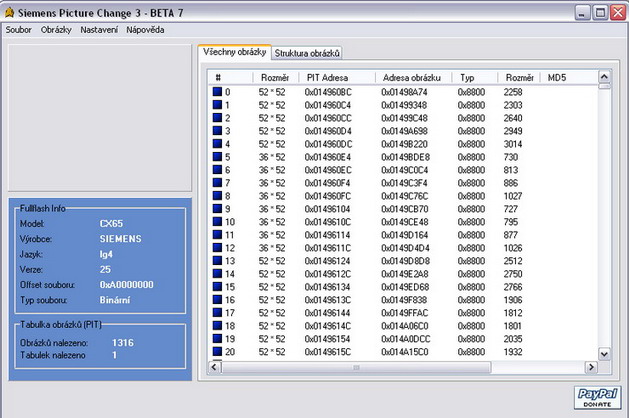
Task: Sort by the Typ column header
Action: click(x=475, y=77)
